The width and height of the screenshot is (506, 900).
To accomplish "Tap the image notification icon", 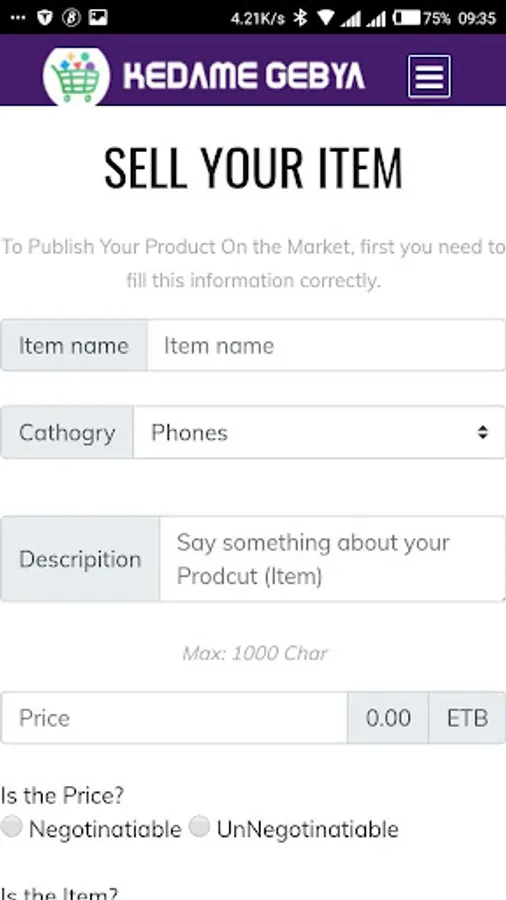I will click(98, 18).
